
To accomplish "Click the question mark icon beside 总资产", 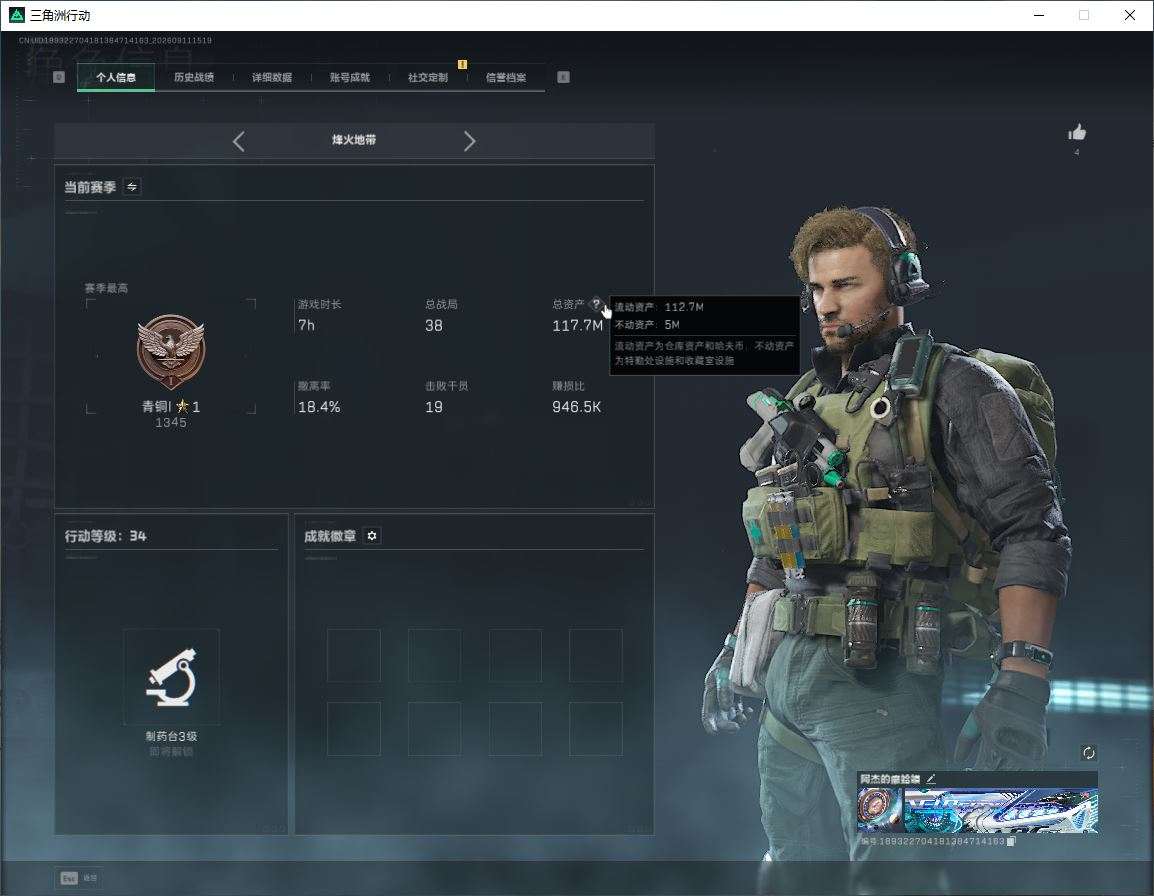I will click(x=595, y=303).
